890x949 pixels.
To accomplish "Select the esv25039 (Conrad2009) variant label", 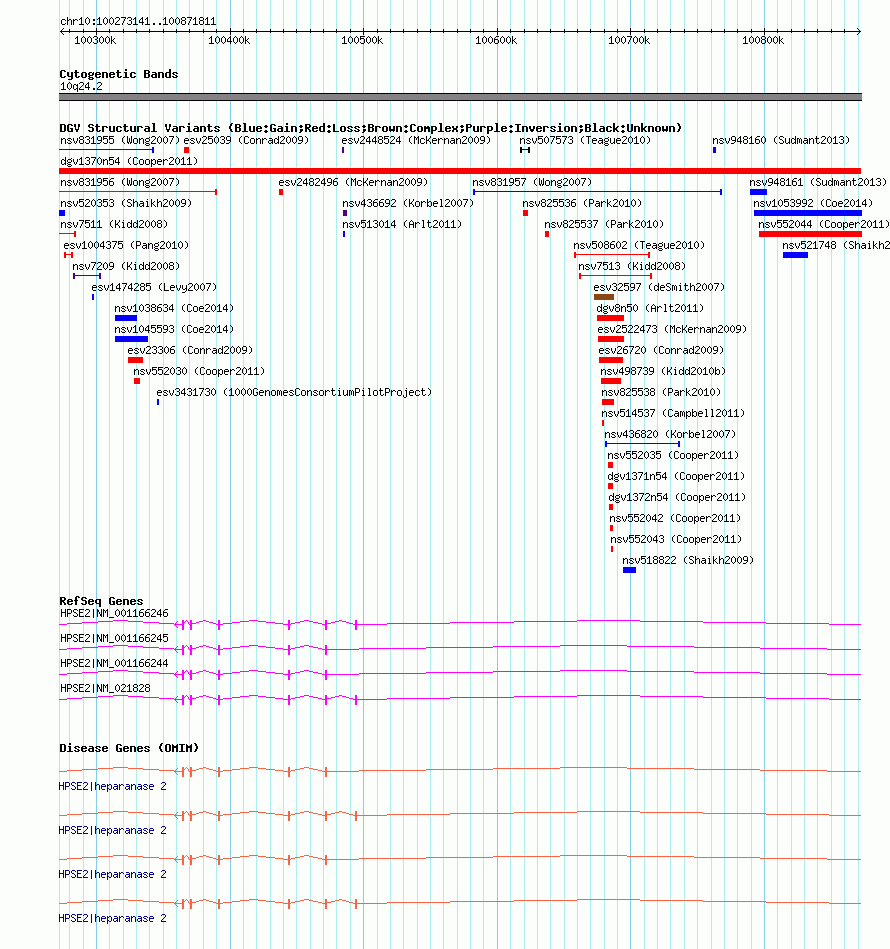I will tap(246, 140).
